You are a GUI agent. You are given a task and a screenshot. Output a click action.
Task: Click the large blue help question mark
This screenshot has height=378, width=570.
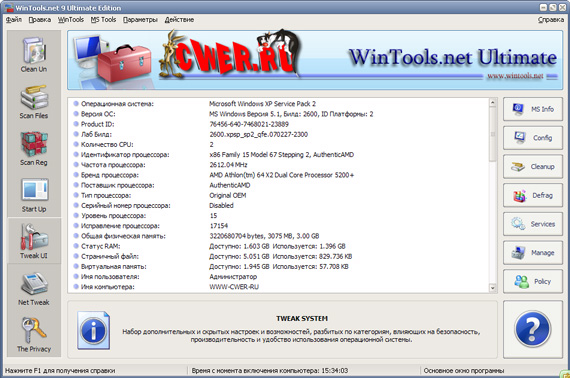tap(533, 329)
